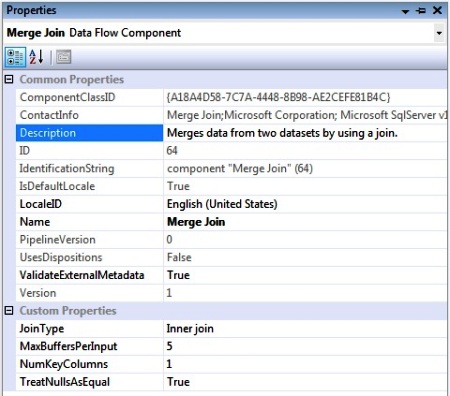The height and width of the screenshot is (396, 450).
Task: Collapse the Common Properties section
Action: (9, 79)
